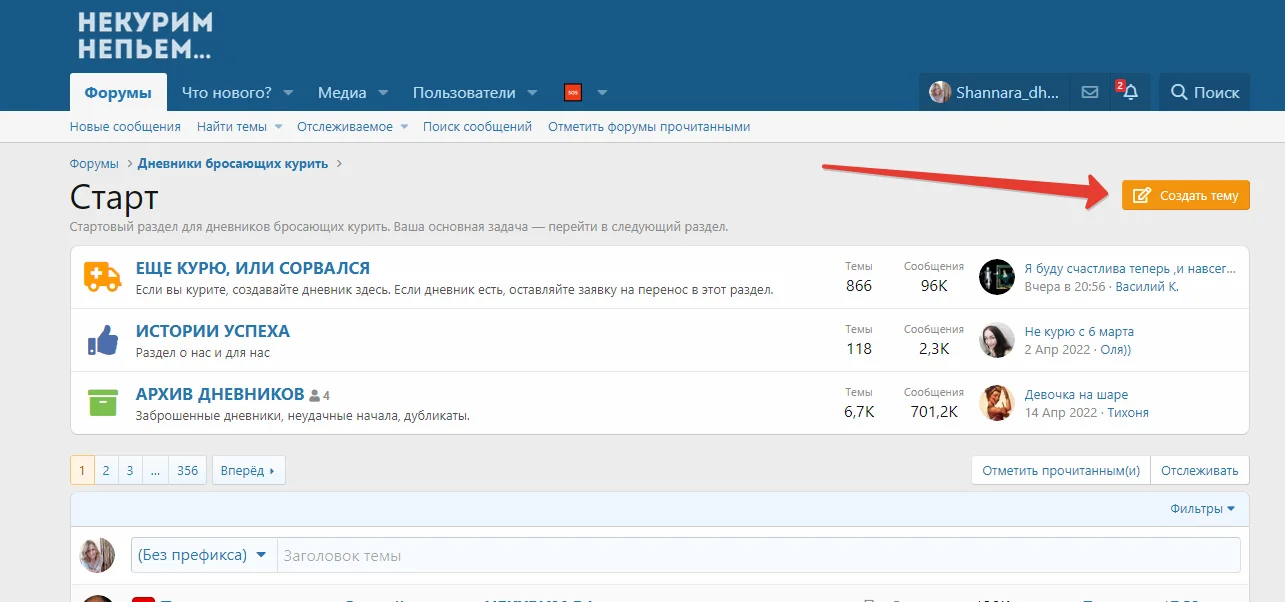Click the Поиск magnifier search button
Viewport: 1285px width, 602px height.
point(1205,92)
